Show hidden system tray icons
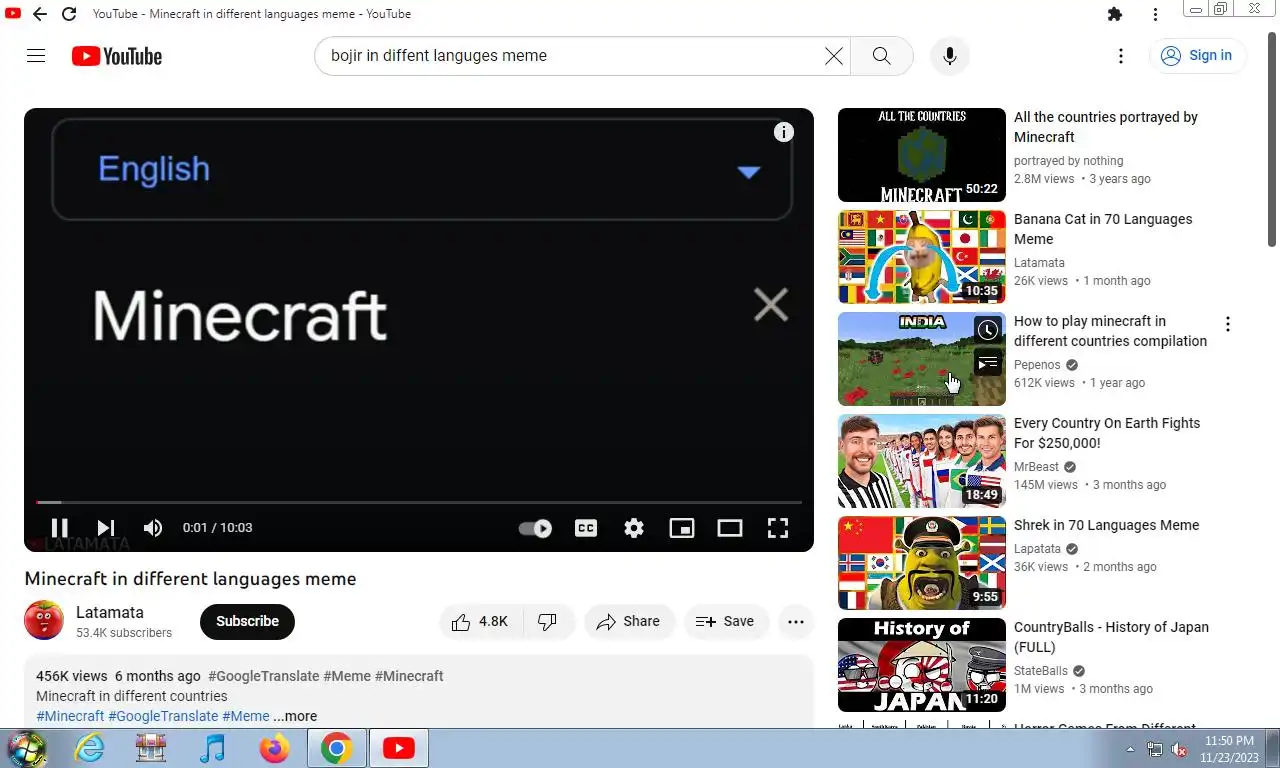Viewport: 1280px width, 768px height. tap(1130, 749)
